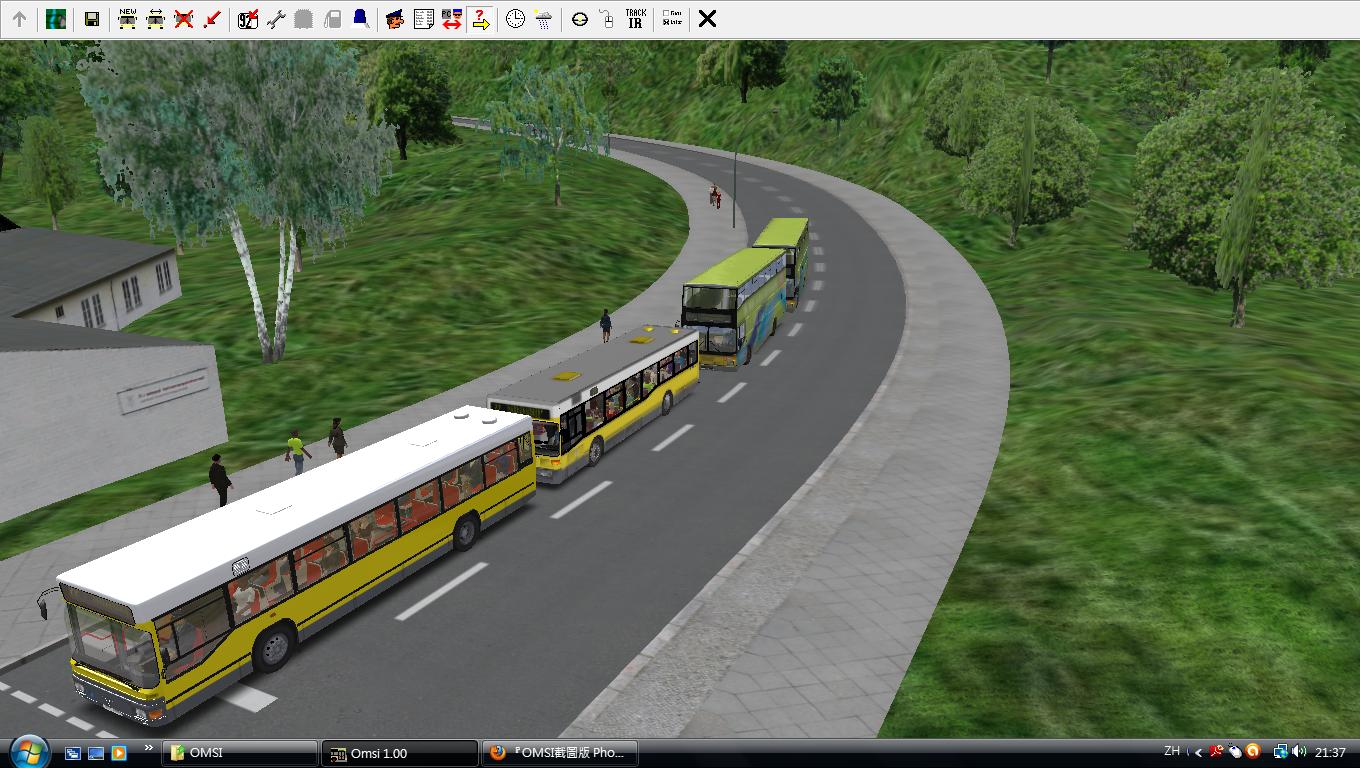Select the second yellow bus in line
The image size is (1360, 768).
pyautogui.click(x=595, y=405)
